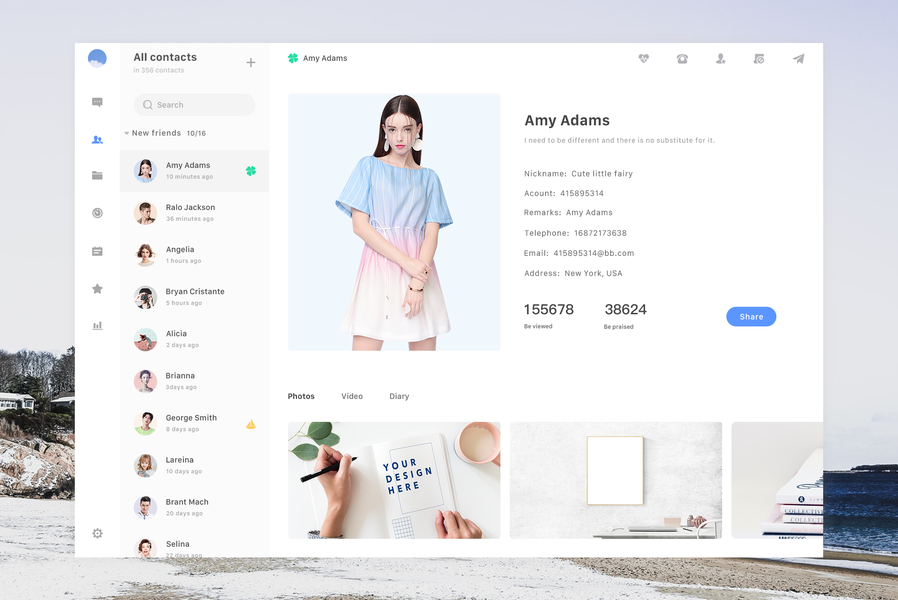Click the account number 415895314
Image resolution: width=898 pixels, height=600 pixels.
point(582,194)
